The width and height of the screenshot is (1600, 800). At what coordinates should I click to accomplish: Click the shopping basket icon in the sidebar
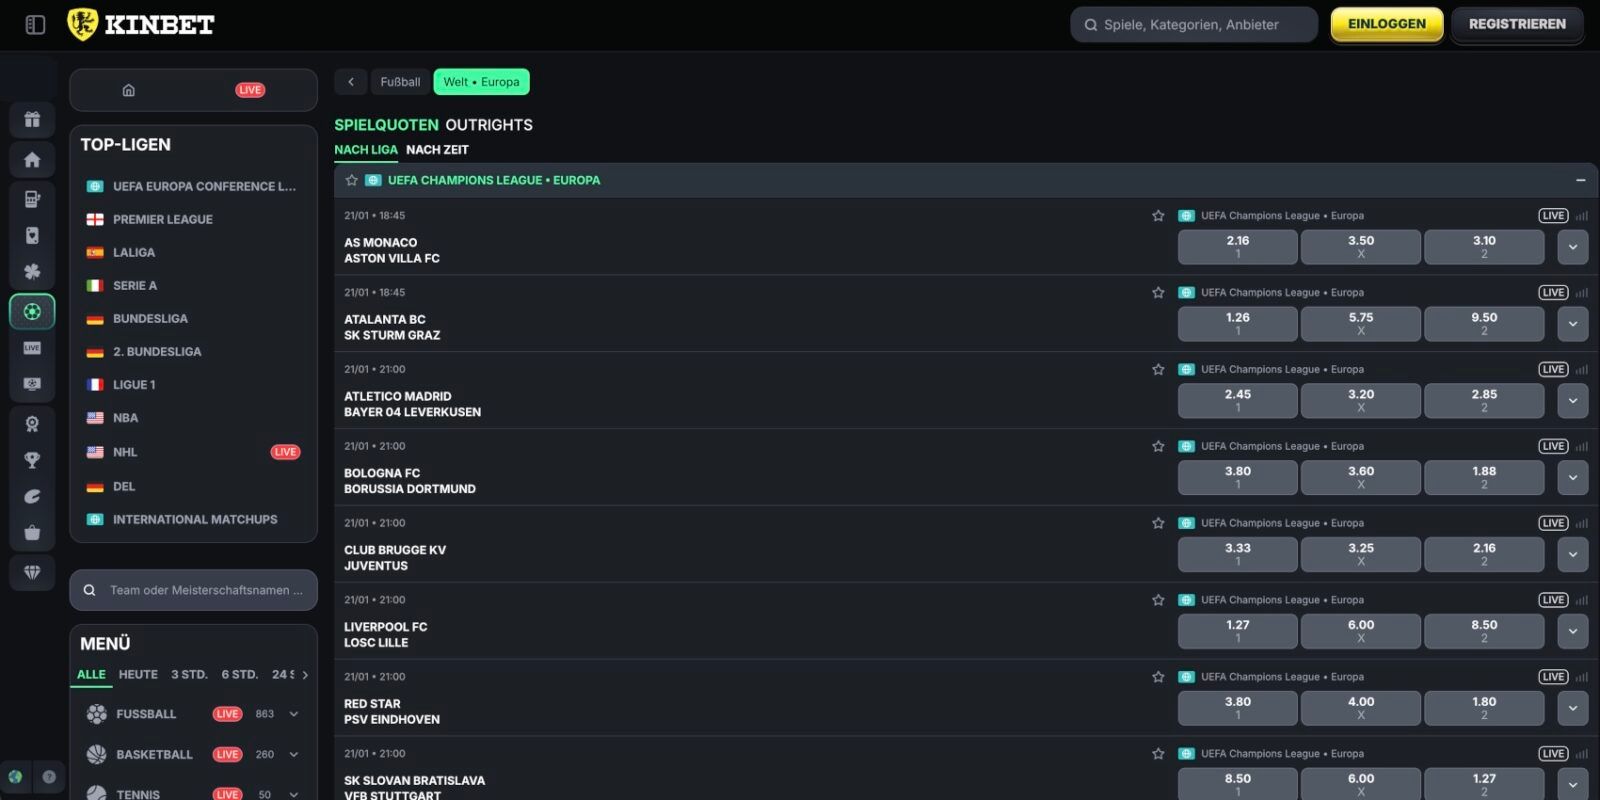tap(32, 533)
